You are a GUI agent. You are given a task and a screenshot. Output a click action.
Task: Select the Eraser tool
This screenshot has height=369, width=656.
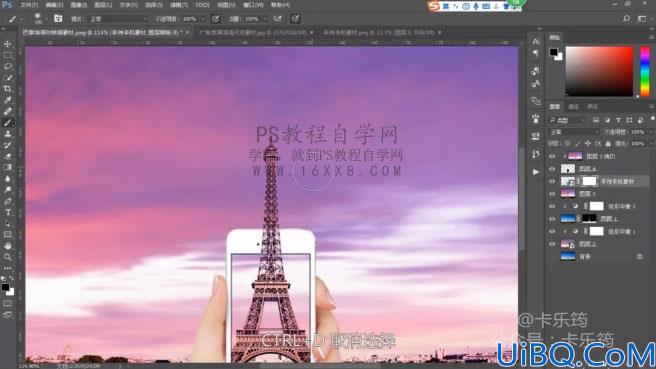coord(8,156)
